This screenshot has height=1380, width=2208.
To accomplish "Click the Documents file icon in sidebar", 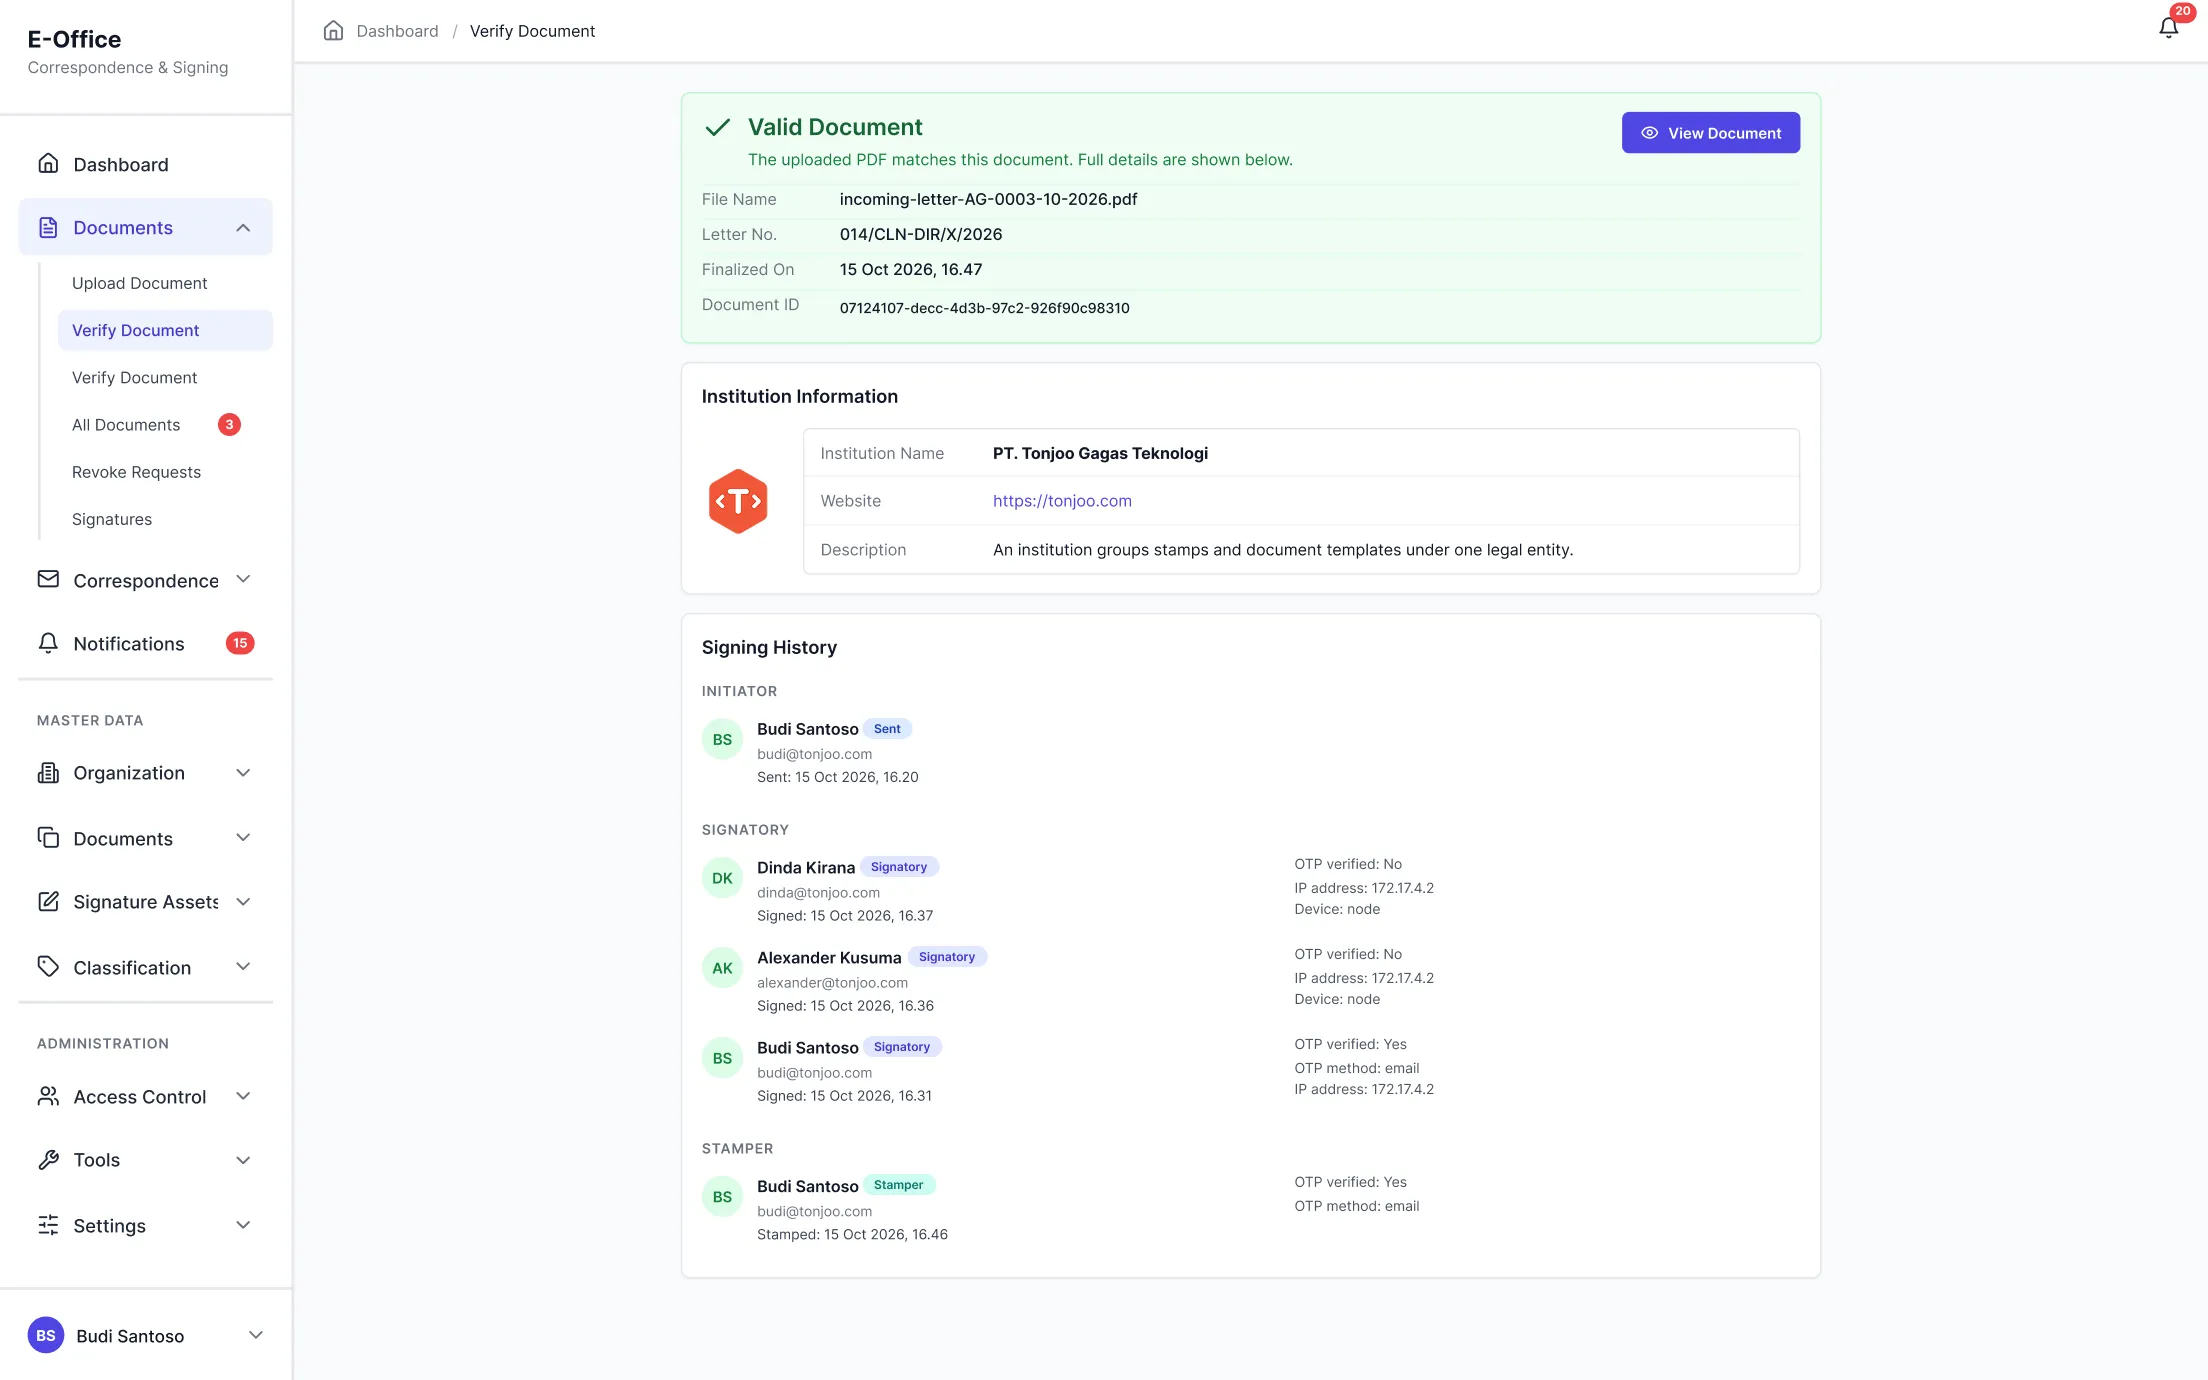I will click(x=48, y=227).
